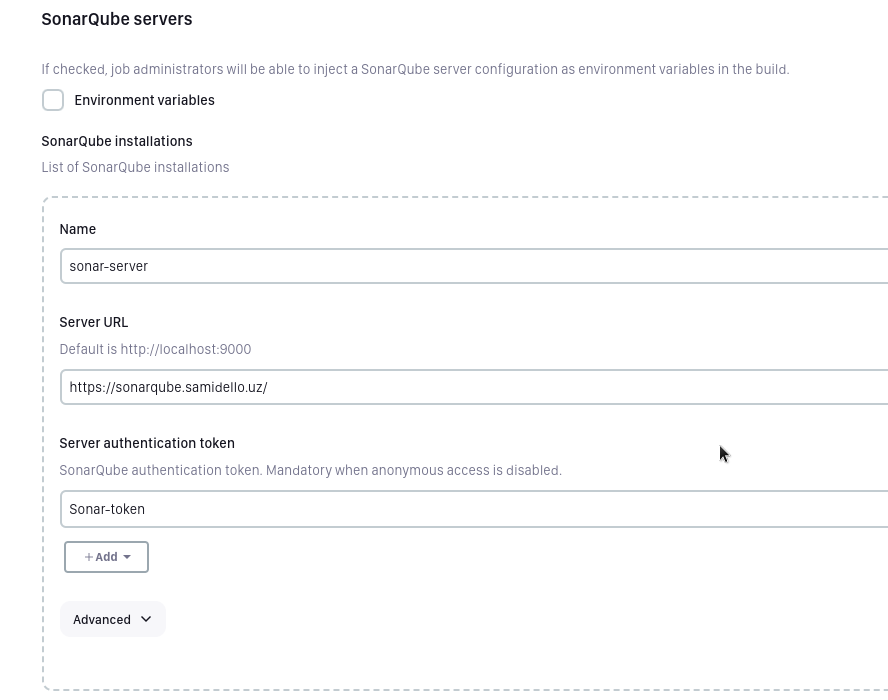Open the Sonar-token authentication token dropdown
The image size is (888, 700).
click(470, 509)
